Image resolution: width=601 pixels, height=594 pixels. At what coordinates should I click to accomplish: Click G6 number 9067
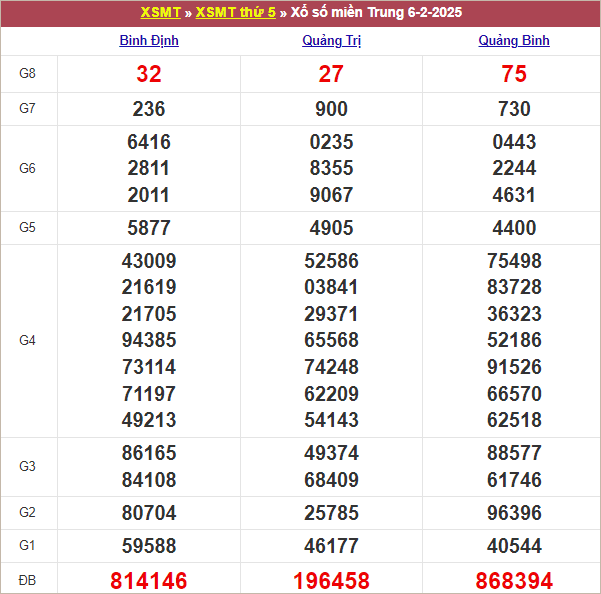[x=331, y=195]
